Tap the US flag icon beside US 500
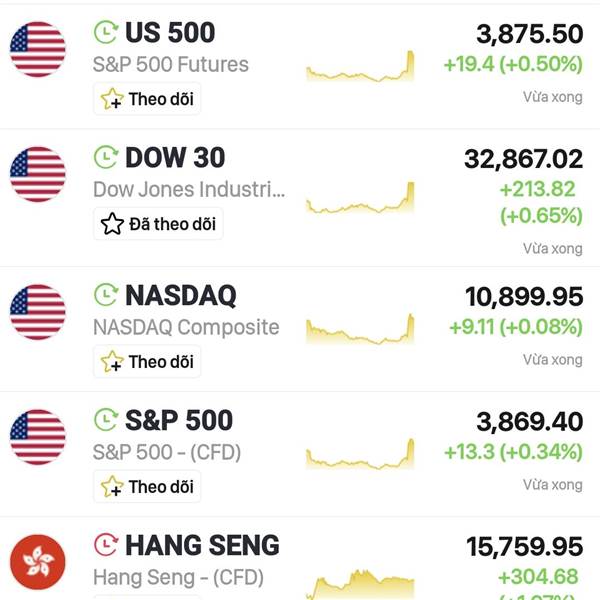The image size is (600, 600). click(38, 49)
